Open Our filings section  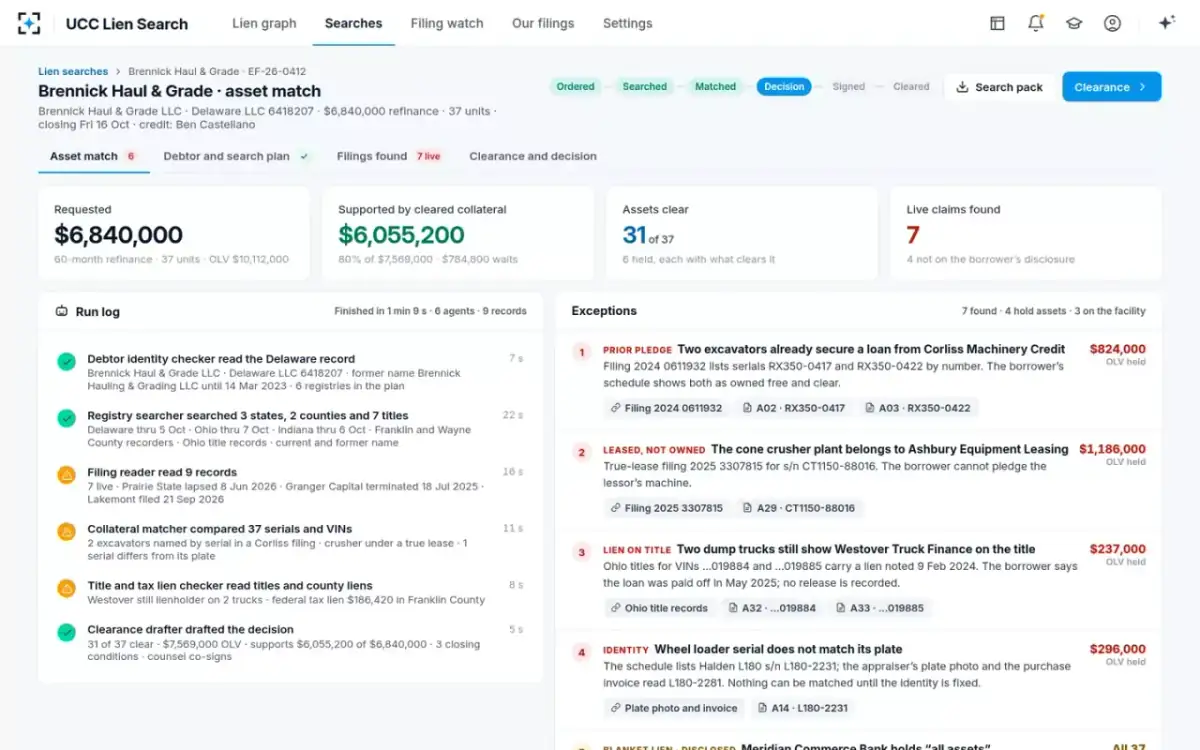(543, 23)
